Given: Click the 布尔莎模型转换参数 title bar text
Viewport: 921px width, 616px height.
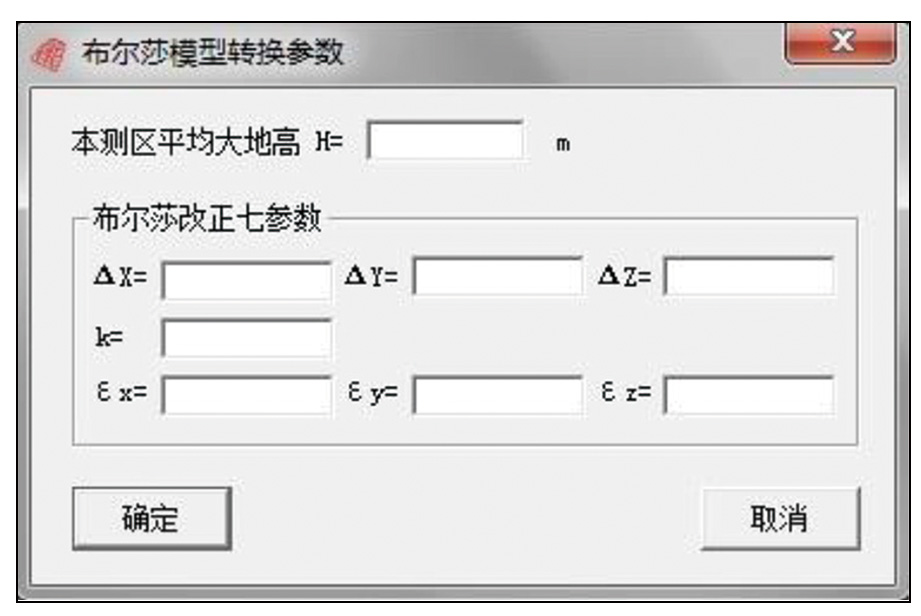Looking at the screenshot, I should [x=210, y=52].
